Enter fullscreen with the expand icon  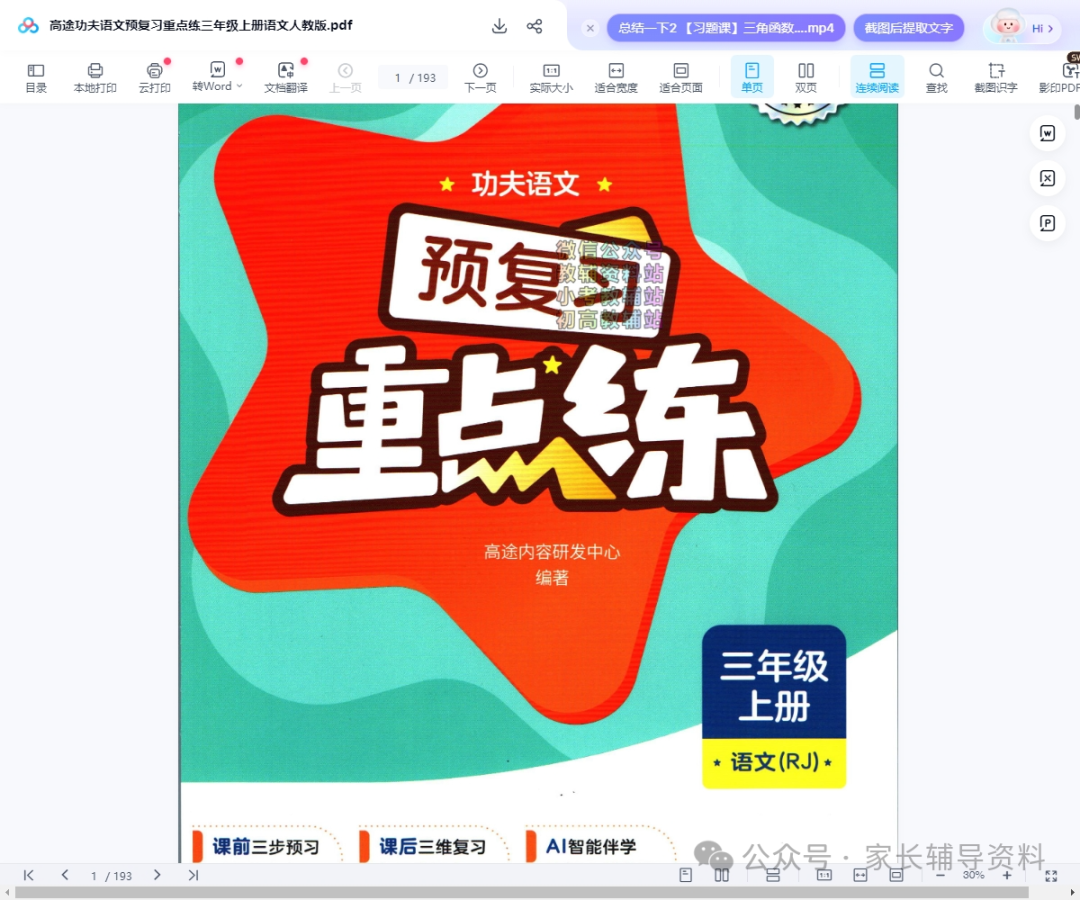[x=1051, y=875]
